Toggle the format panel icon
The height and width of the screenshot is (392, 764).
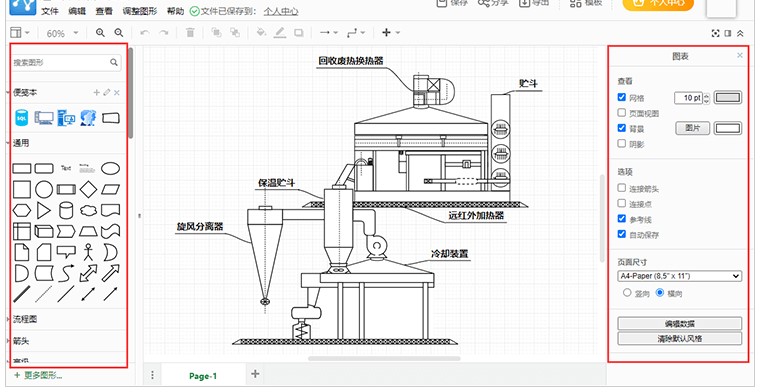click(x=728, y=33)
